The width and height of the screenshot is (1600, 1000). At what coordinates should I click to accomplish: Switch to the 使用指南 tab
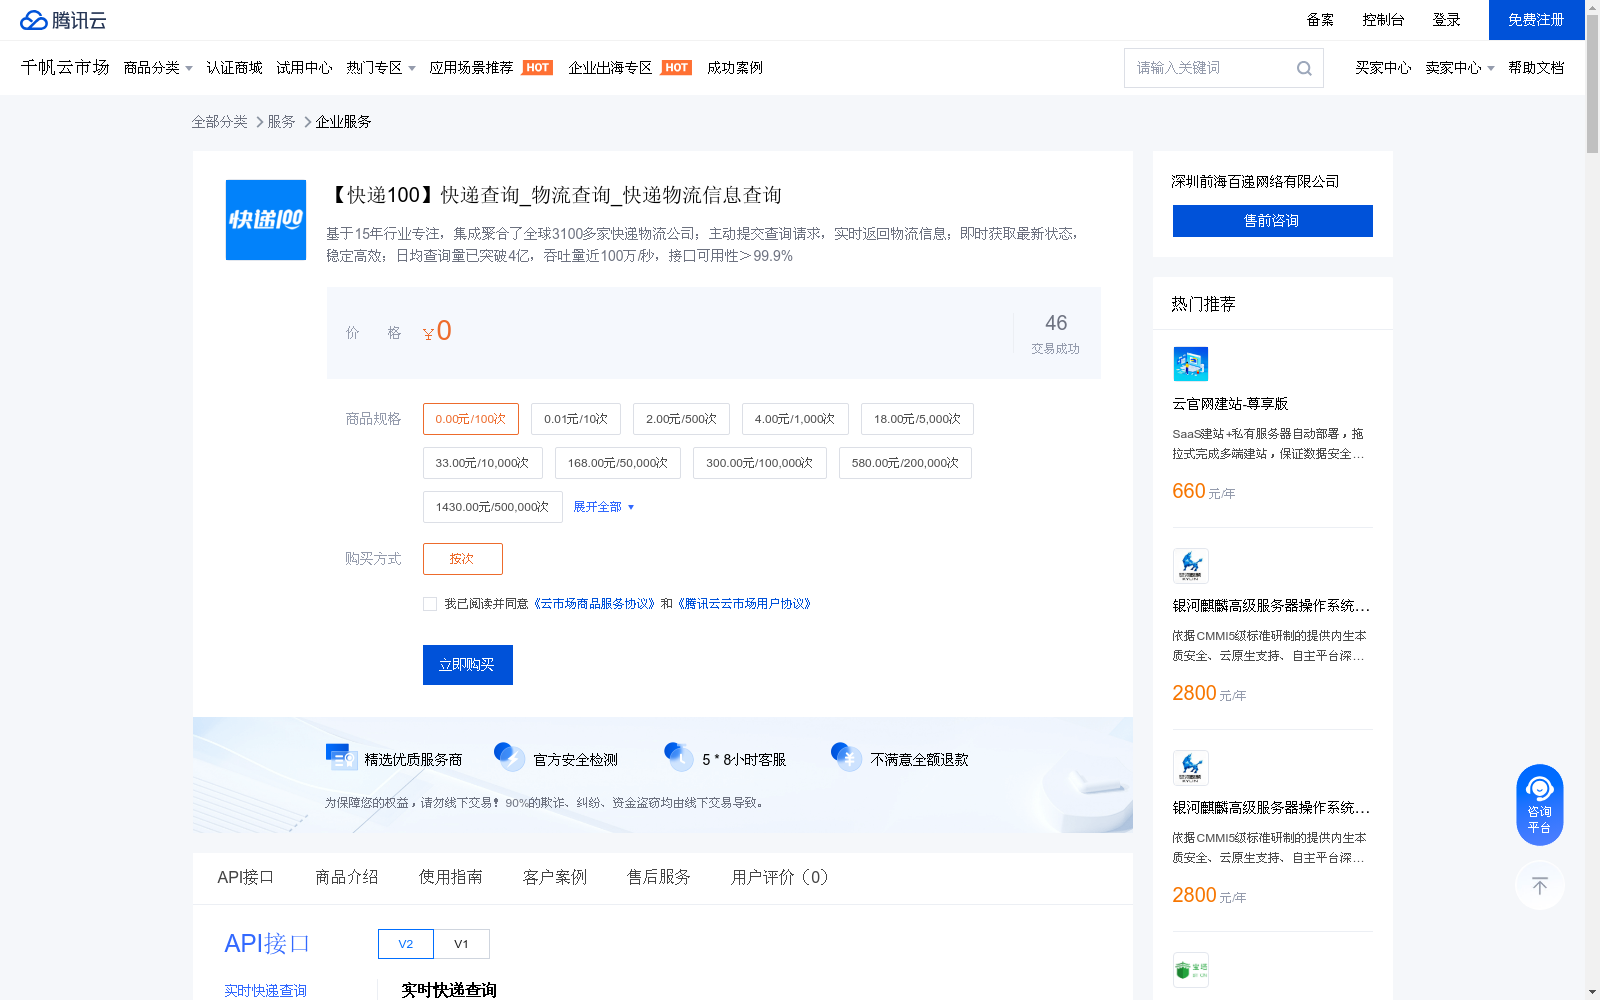[x=451, y=877]
